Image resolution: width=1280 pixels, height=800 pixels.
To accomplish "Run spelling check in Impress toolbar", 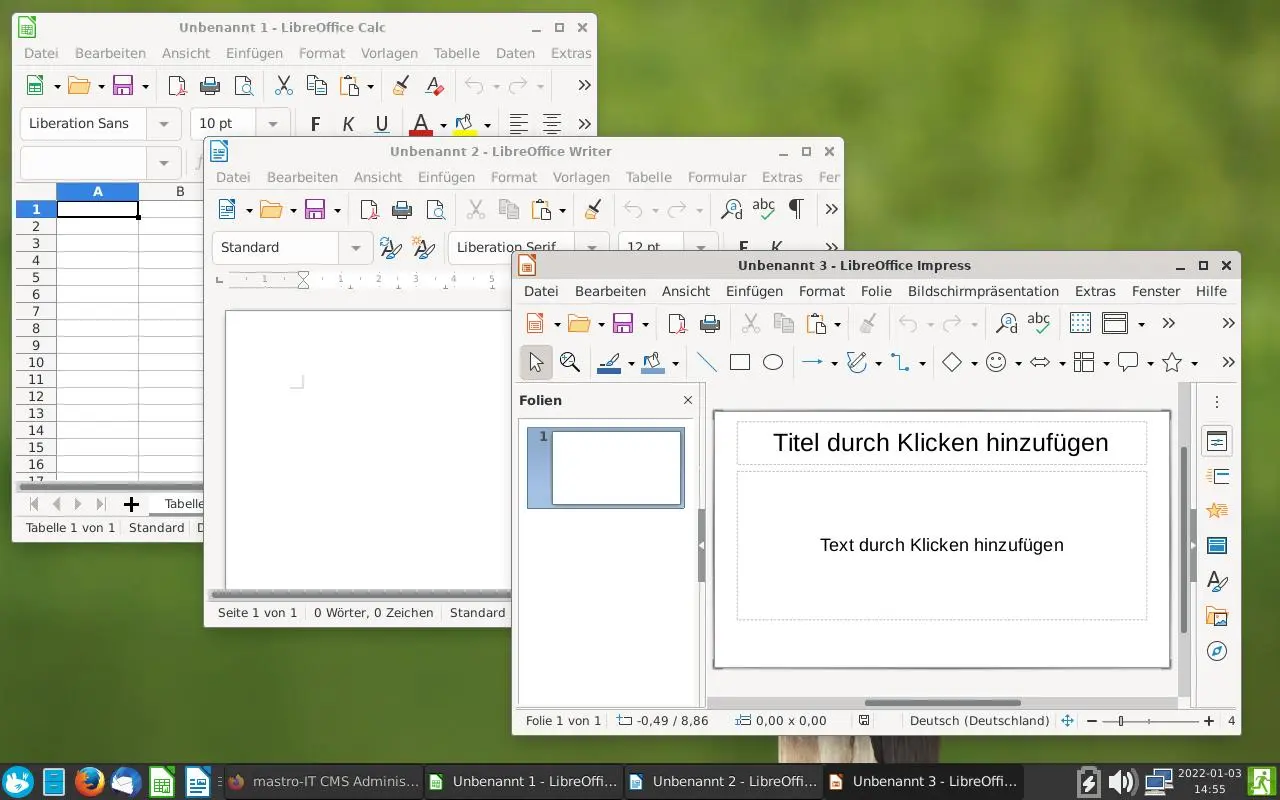I will point(1039,323).
